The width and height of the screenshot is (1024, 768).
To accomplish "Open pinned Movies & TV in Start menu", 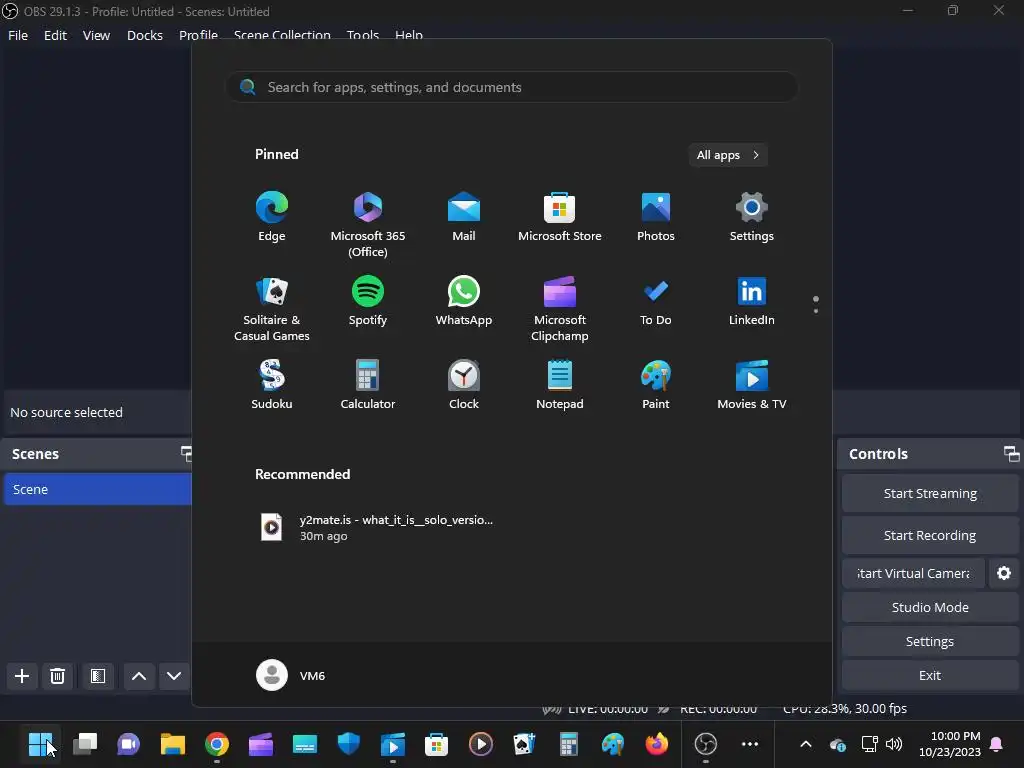I will (x=752, y=385).
